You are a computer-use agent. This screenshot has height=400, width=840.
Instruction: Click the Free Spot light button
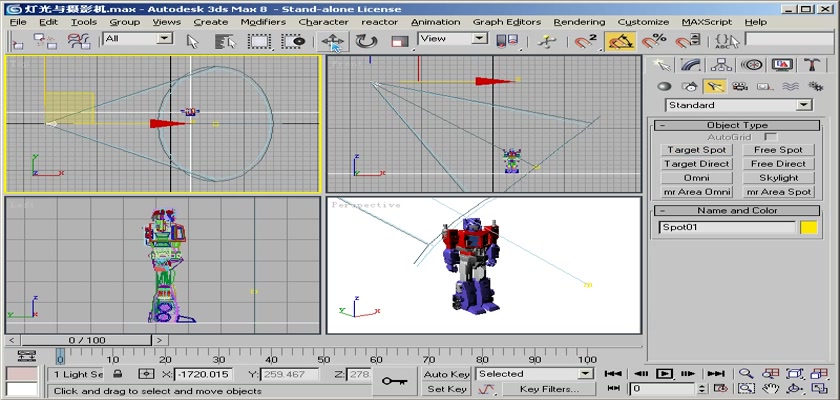(x=778, y=150)
